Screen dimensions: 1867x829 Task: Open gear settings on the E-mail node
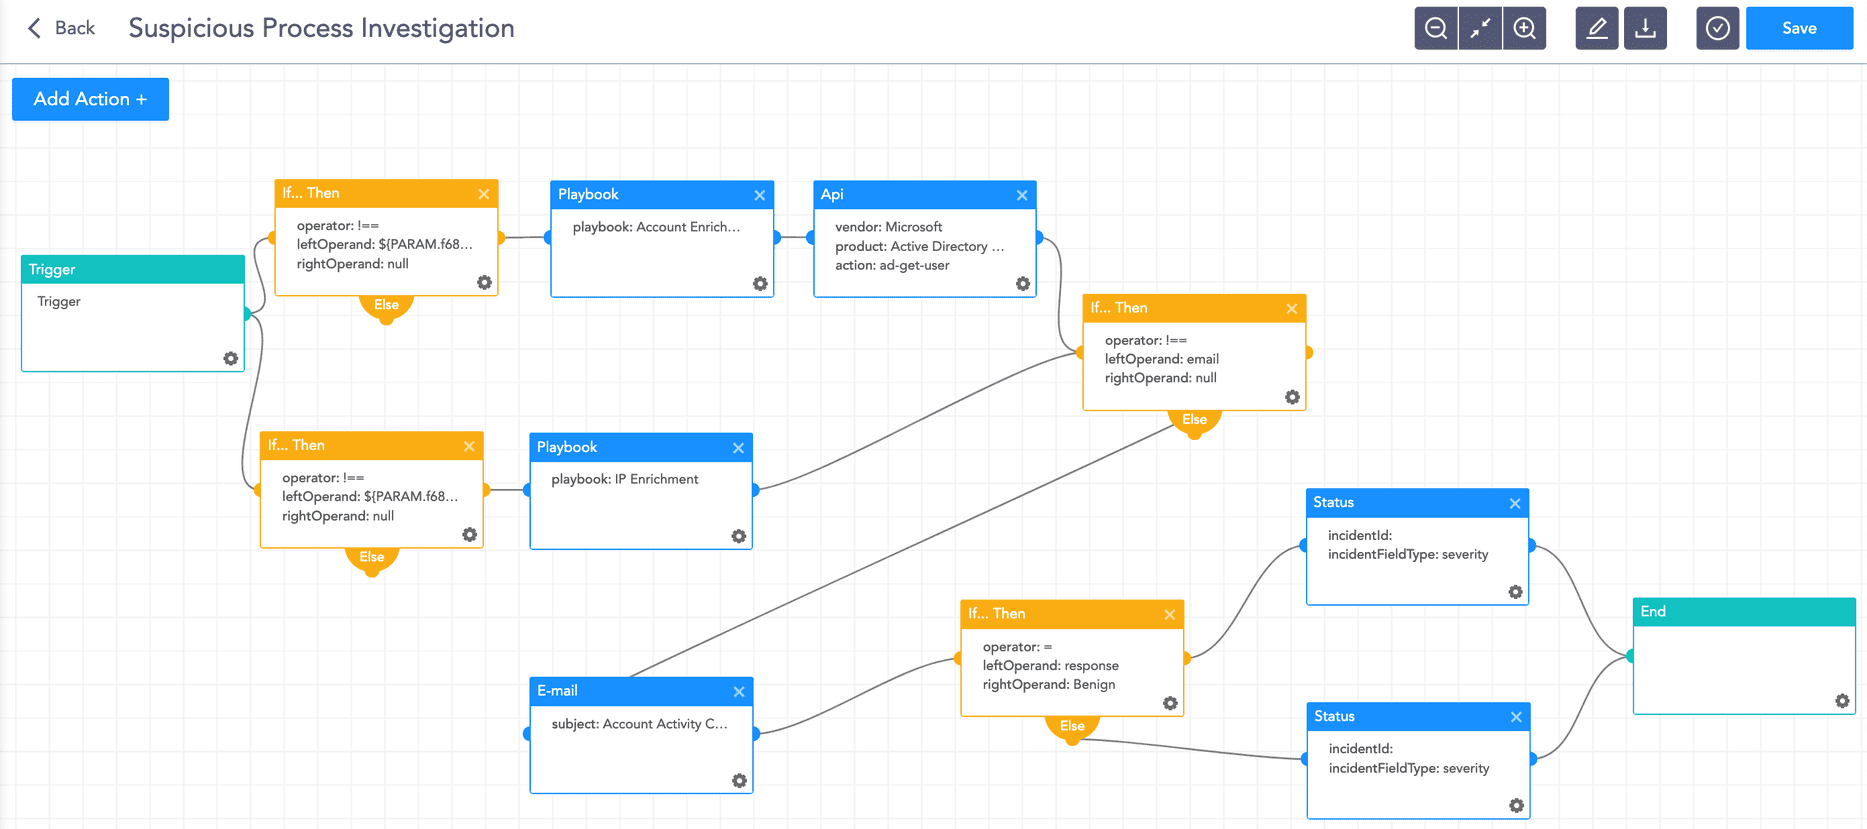coord(739,781)
